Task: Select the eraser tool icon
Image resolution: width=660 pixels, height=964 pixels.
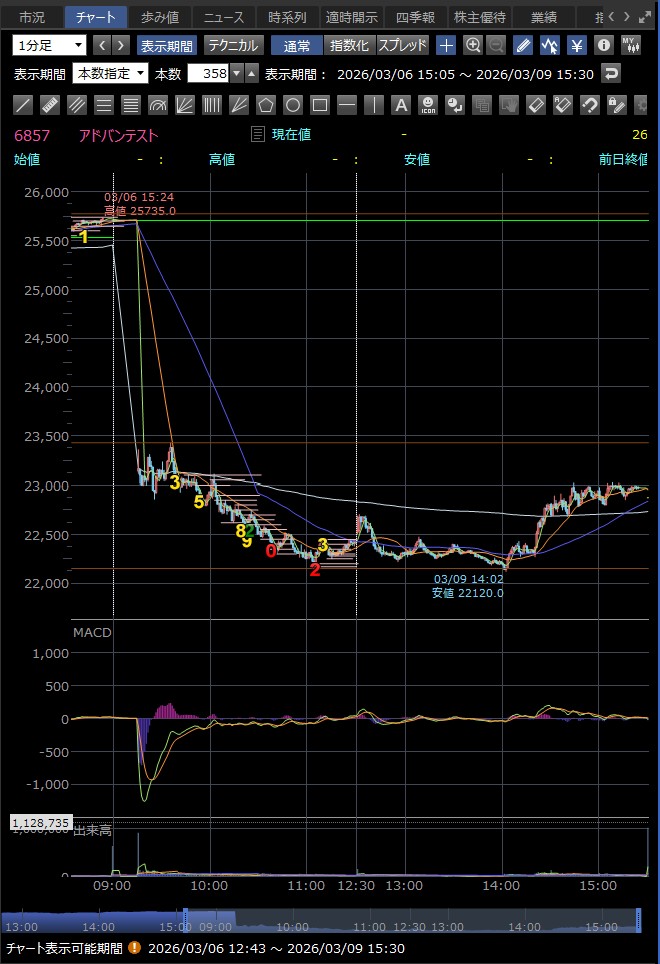Action: [x=535, y=105]
